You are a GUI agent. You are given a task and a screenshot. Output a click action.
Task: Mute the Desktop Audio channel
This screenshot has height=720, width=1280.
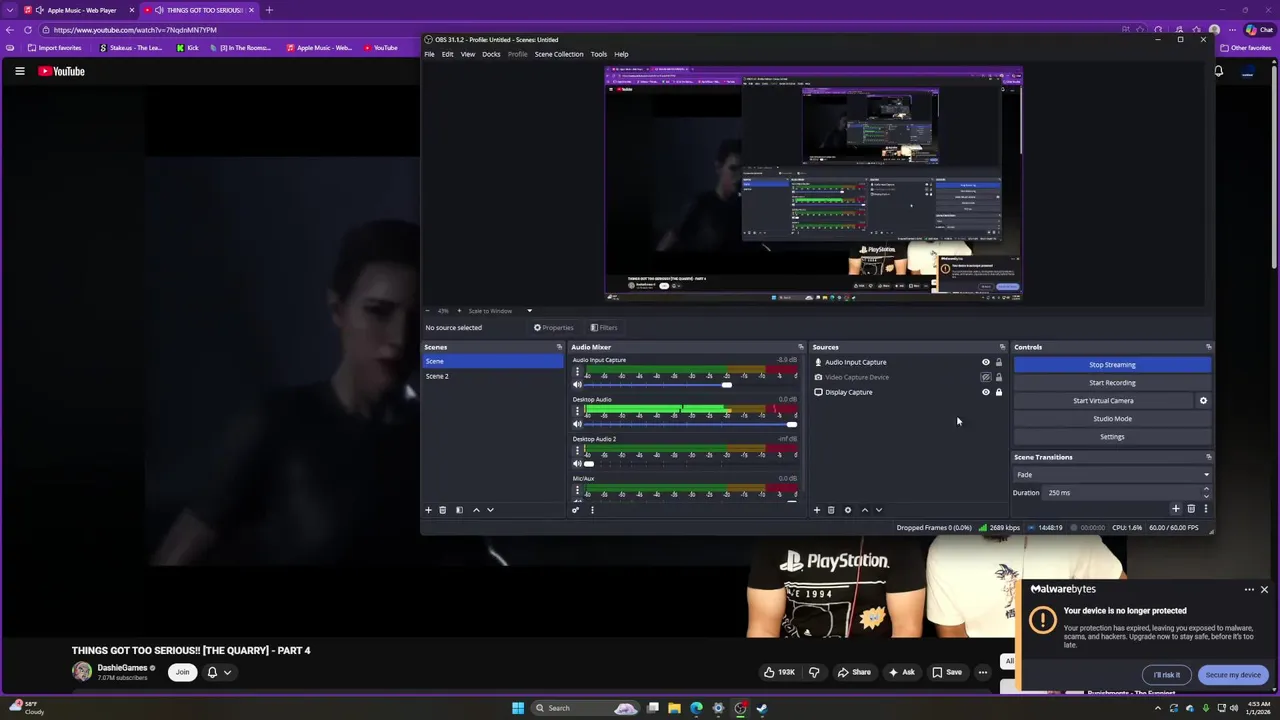[577, 424]
